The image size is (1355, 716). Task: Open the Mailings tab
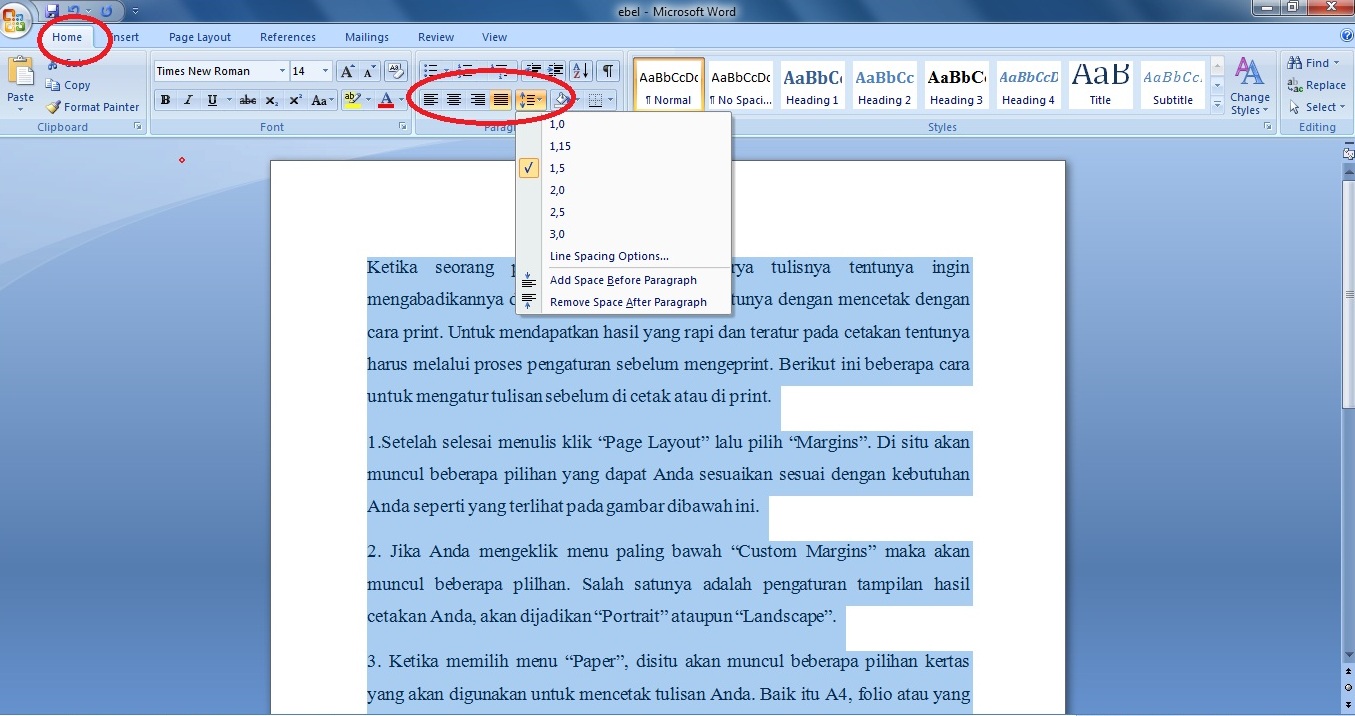367,37
